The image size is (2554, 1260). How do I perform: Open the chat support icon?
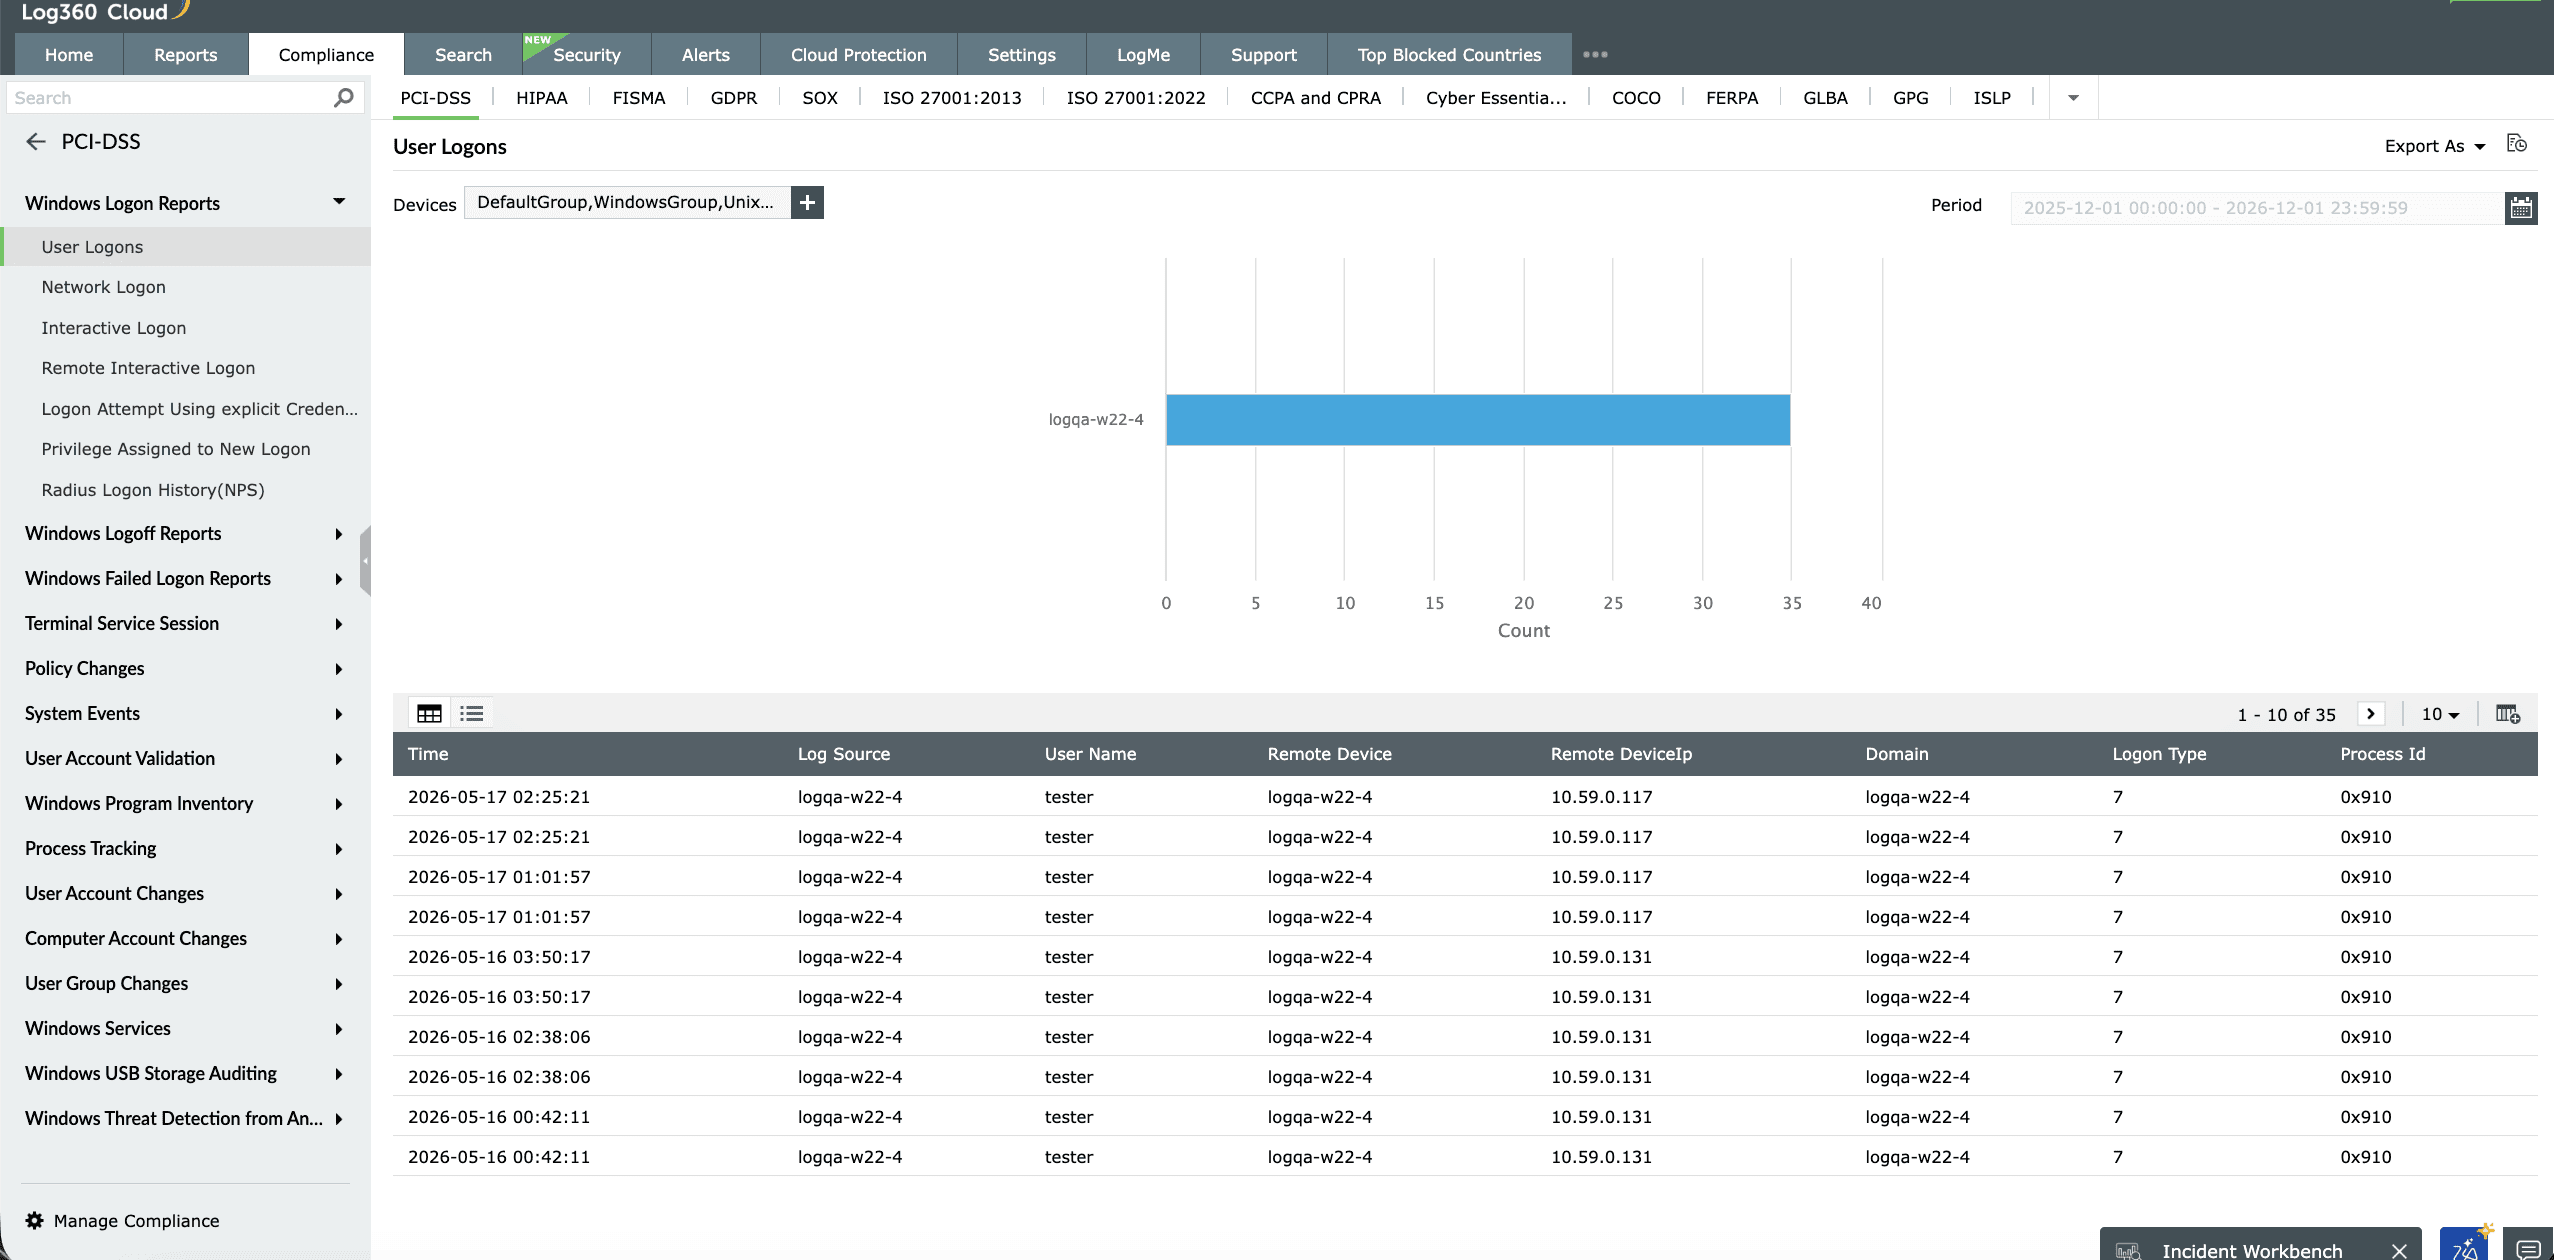[2529, 1249]
